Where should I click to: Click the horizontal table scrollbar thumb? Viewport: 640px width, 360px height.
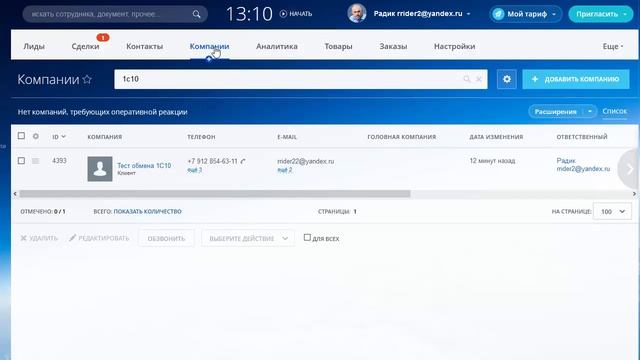pos(215,194)
